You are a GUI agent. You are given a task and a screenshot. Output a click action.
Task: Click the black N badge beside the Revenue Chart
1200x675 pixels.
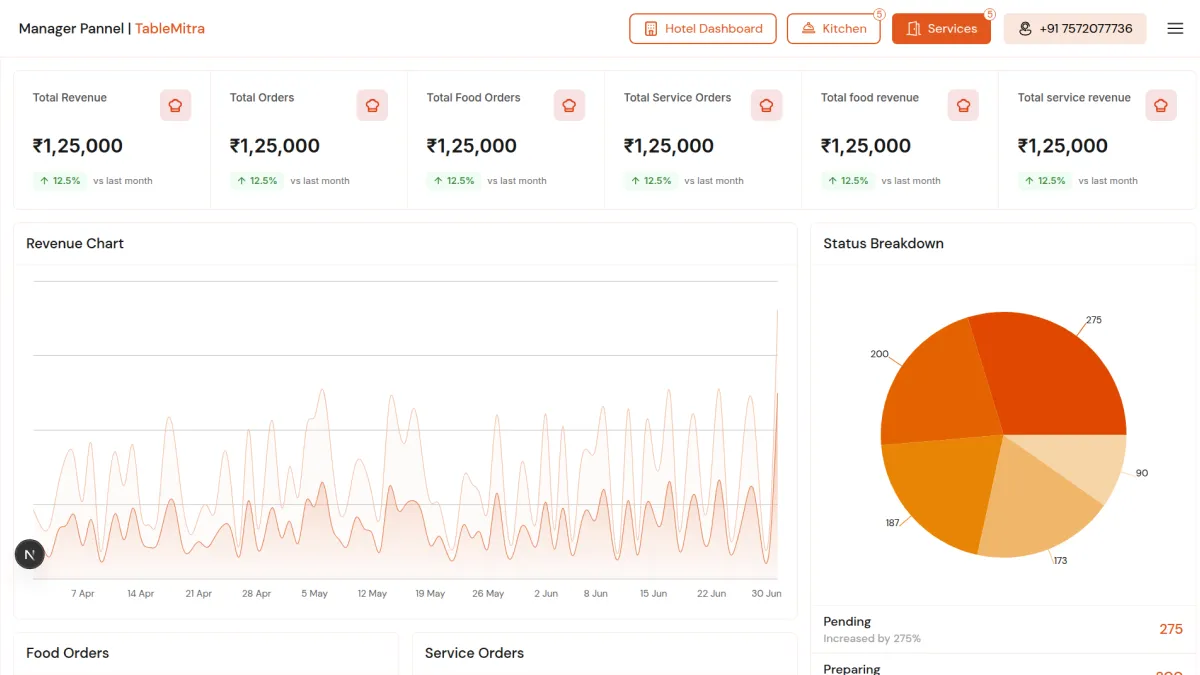point(29,554)
